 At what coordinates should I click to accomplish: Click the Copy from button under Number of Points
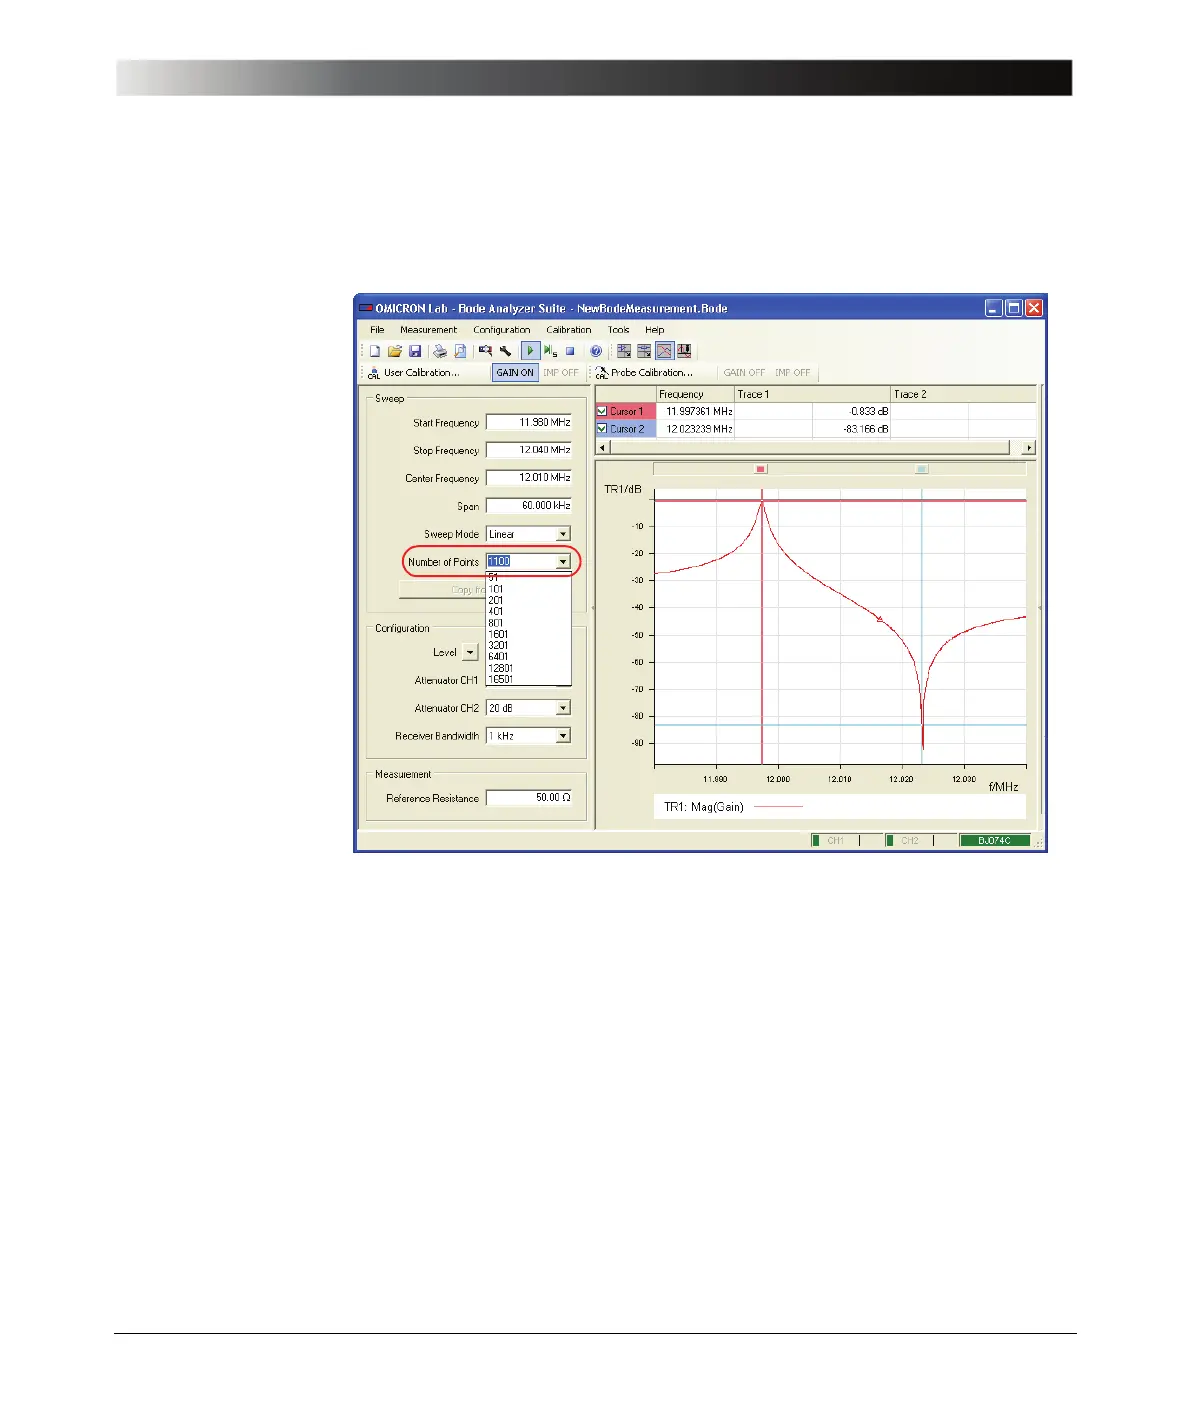point(443,590)
